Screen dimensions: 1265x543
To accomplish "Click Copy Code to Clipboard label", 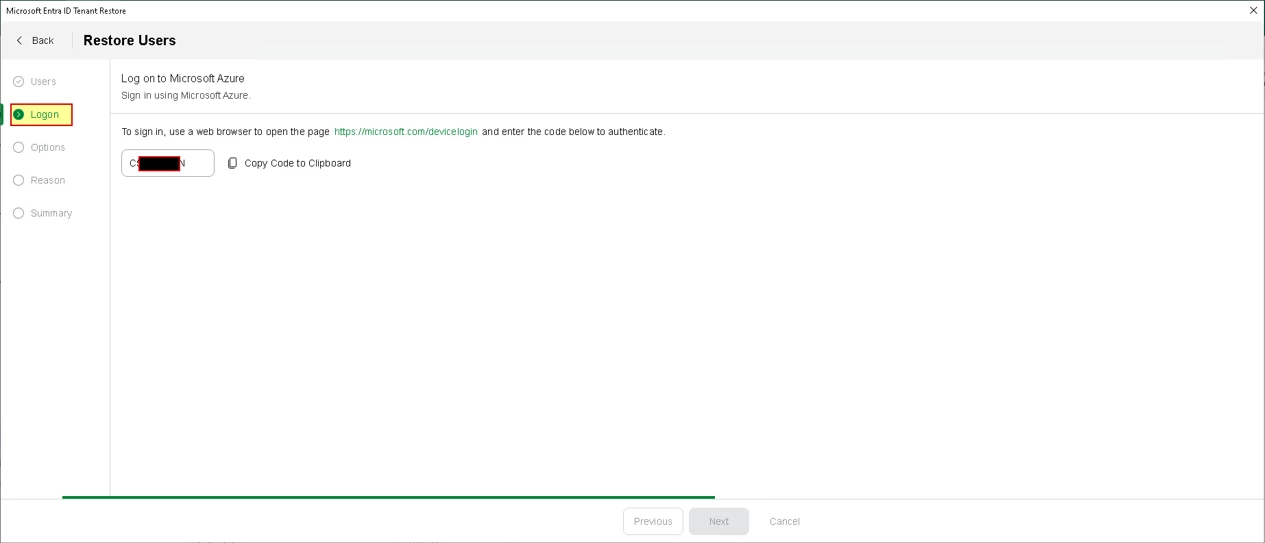I will 298,163.
